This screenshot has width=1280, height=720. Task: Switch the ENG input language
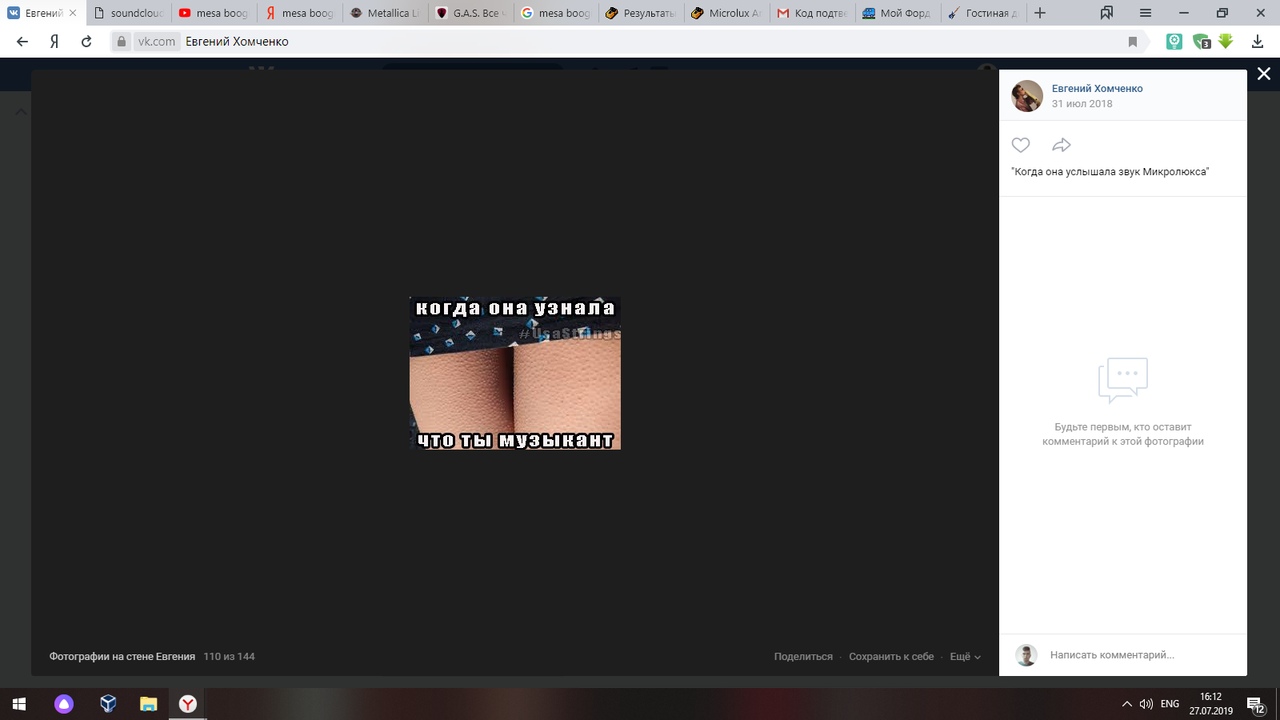click(1170, 704)
